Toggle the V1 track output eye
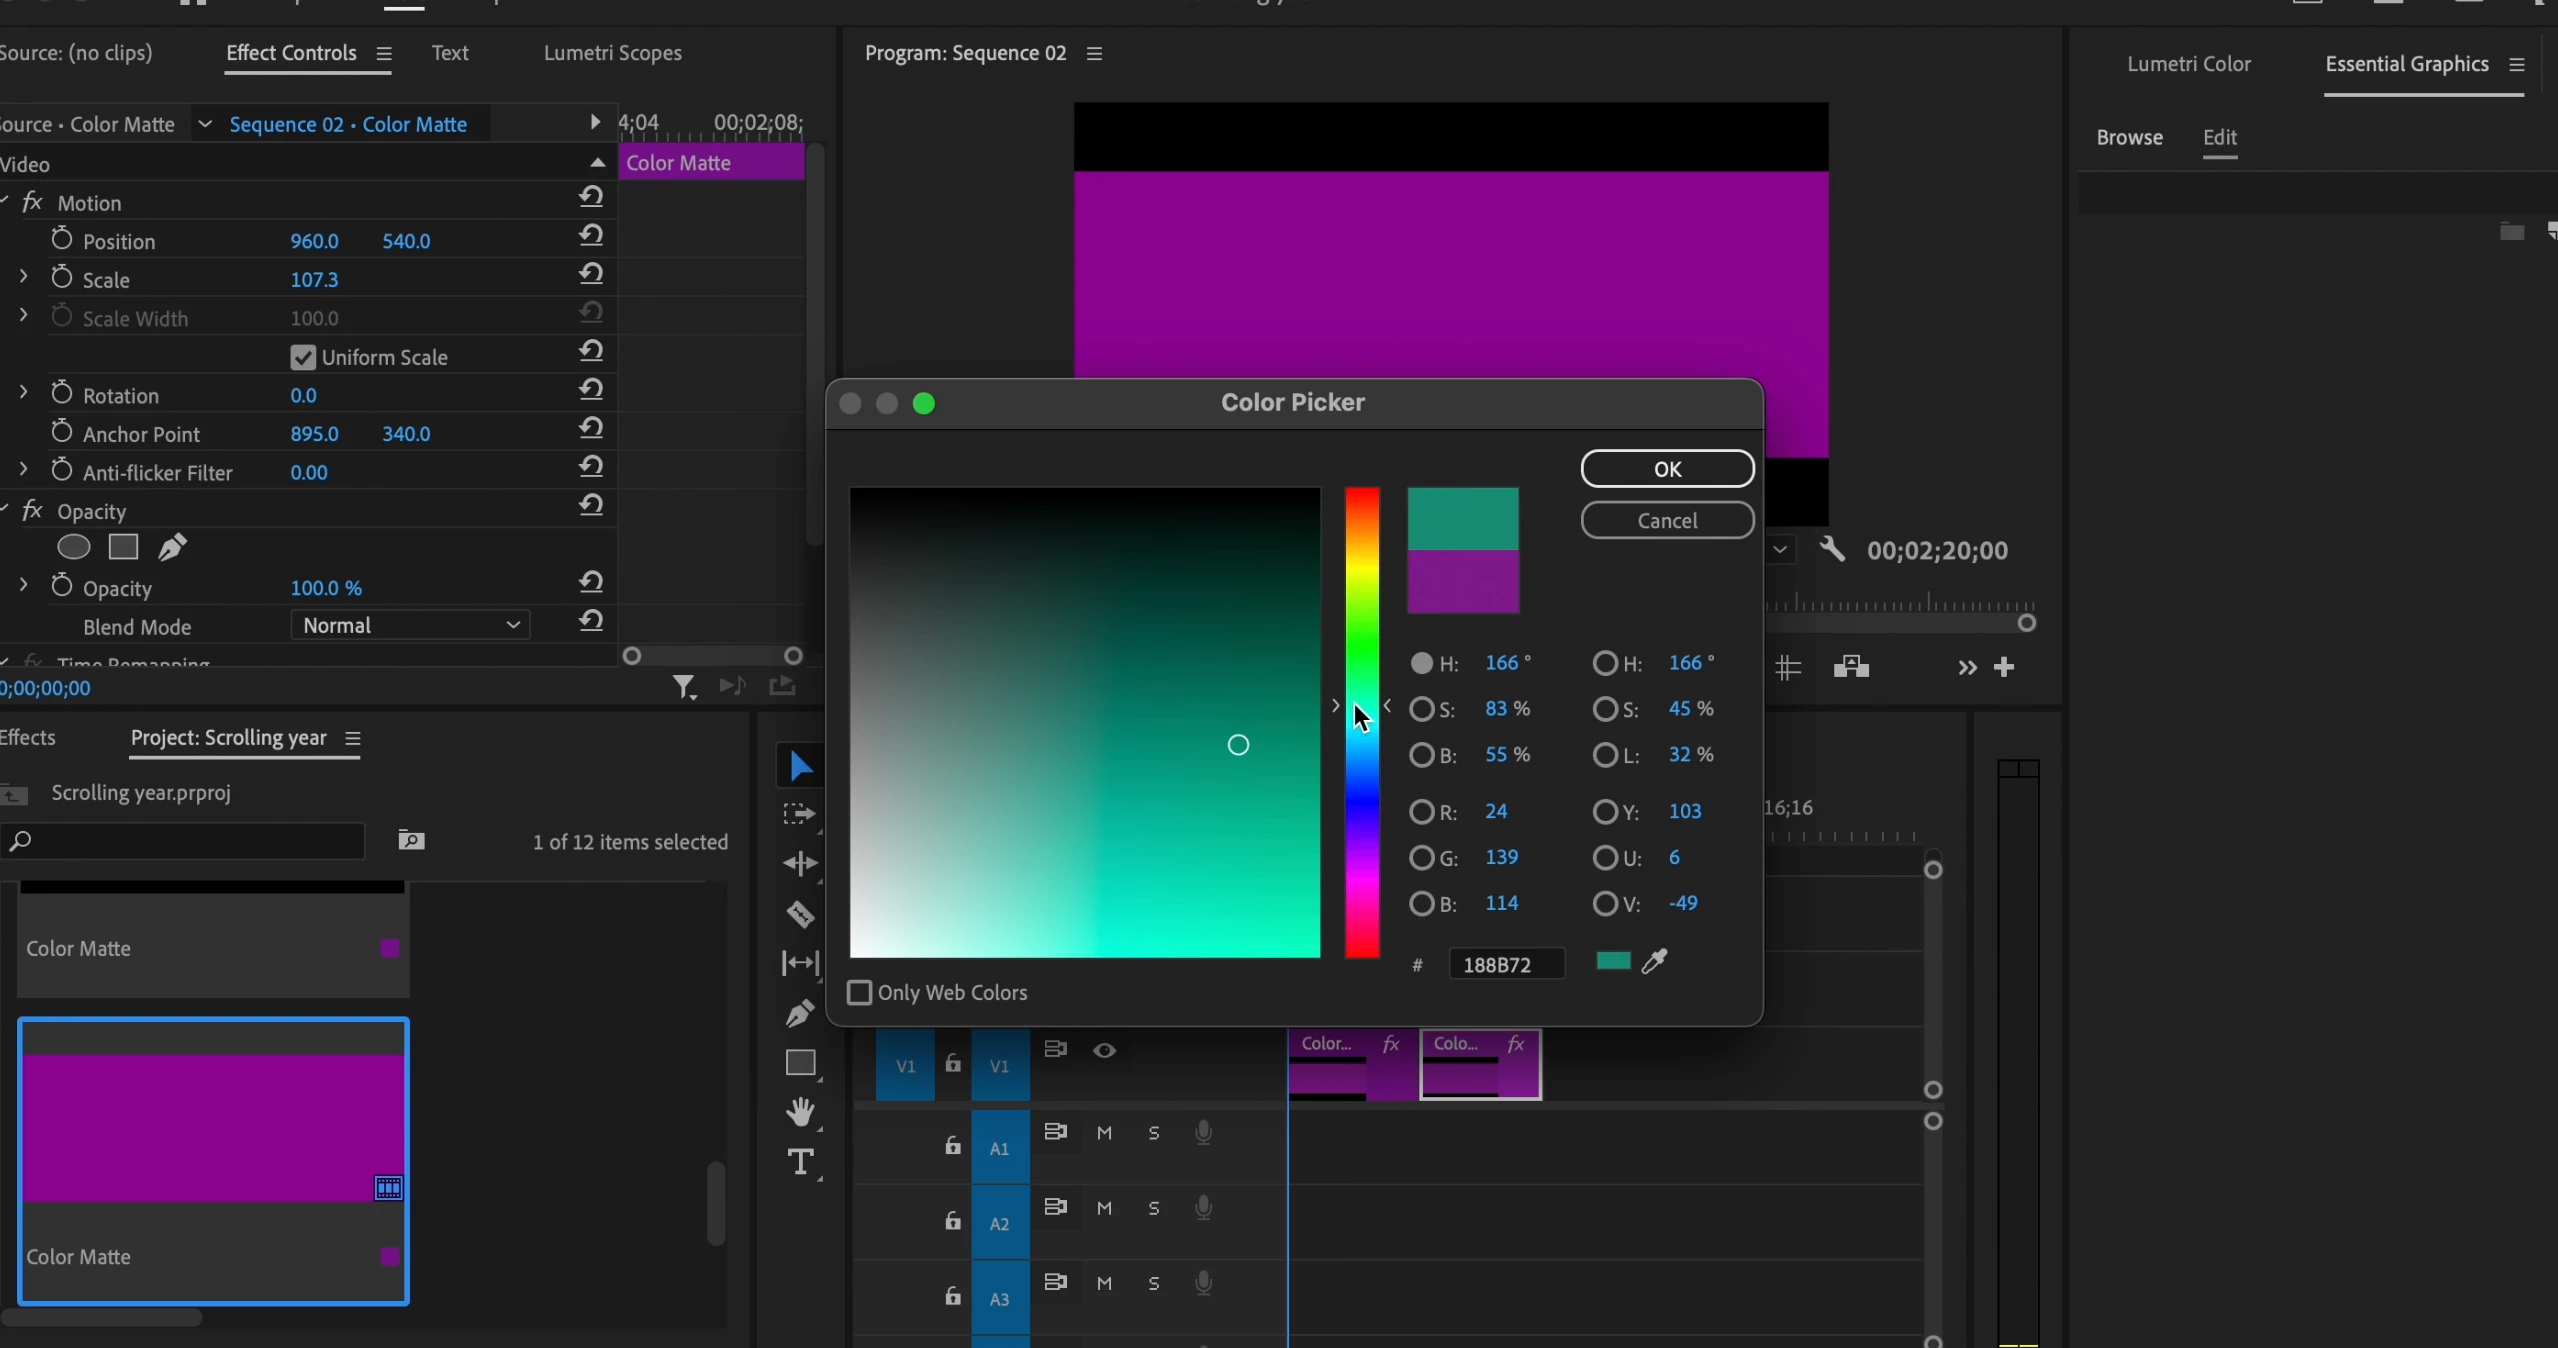This screenshot has height=1348, width=2558. [1104, 1050]
